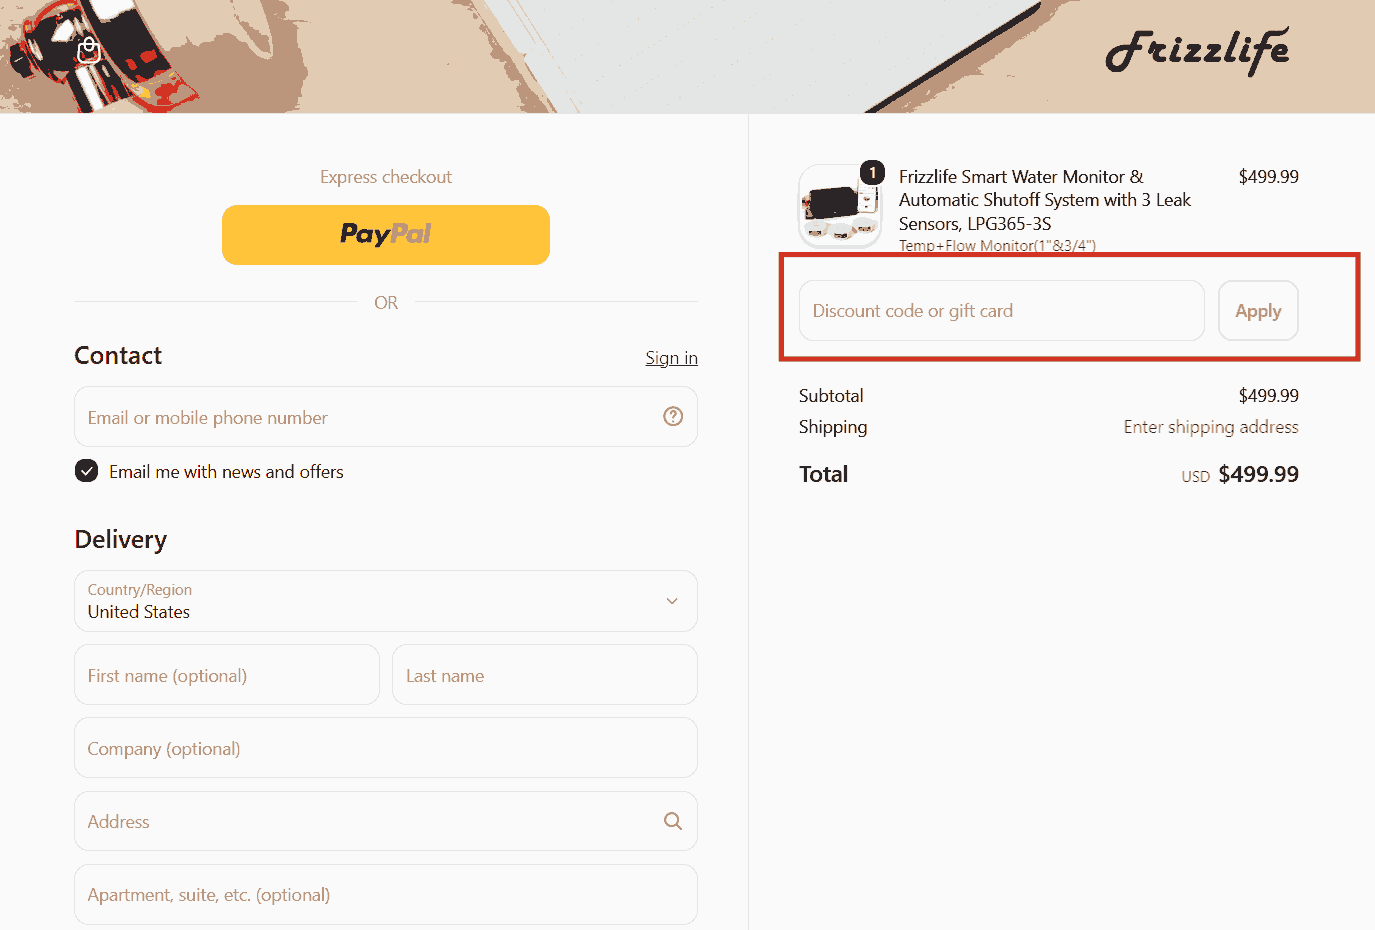Click the Email or mobile phone number field
Viewport: 1375px width, 930px height.
click(386, 417)
